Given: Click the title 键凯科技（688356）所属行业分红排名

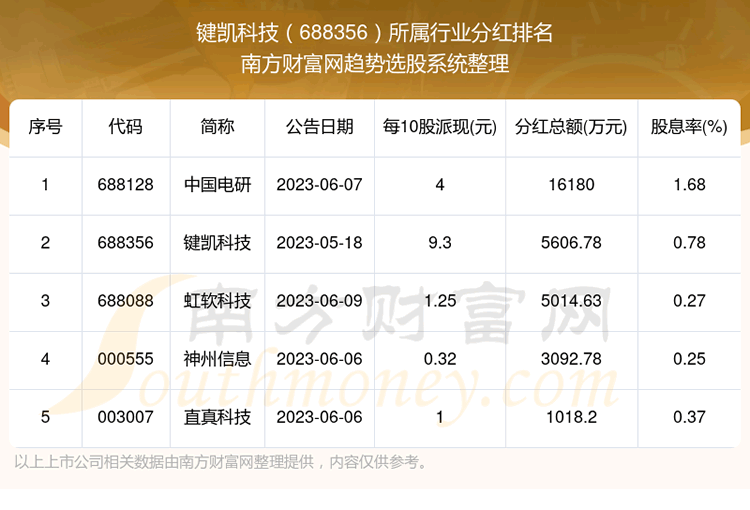Looking at the screenshot, I should point(375,33).
